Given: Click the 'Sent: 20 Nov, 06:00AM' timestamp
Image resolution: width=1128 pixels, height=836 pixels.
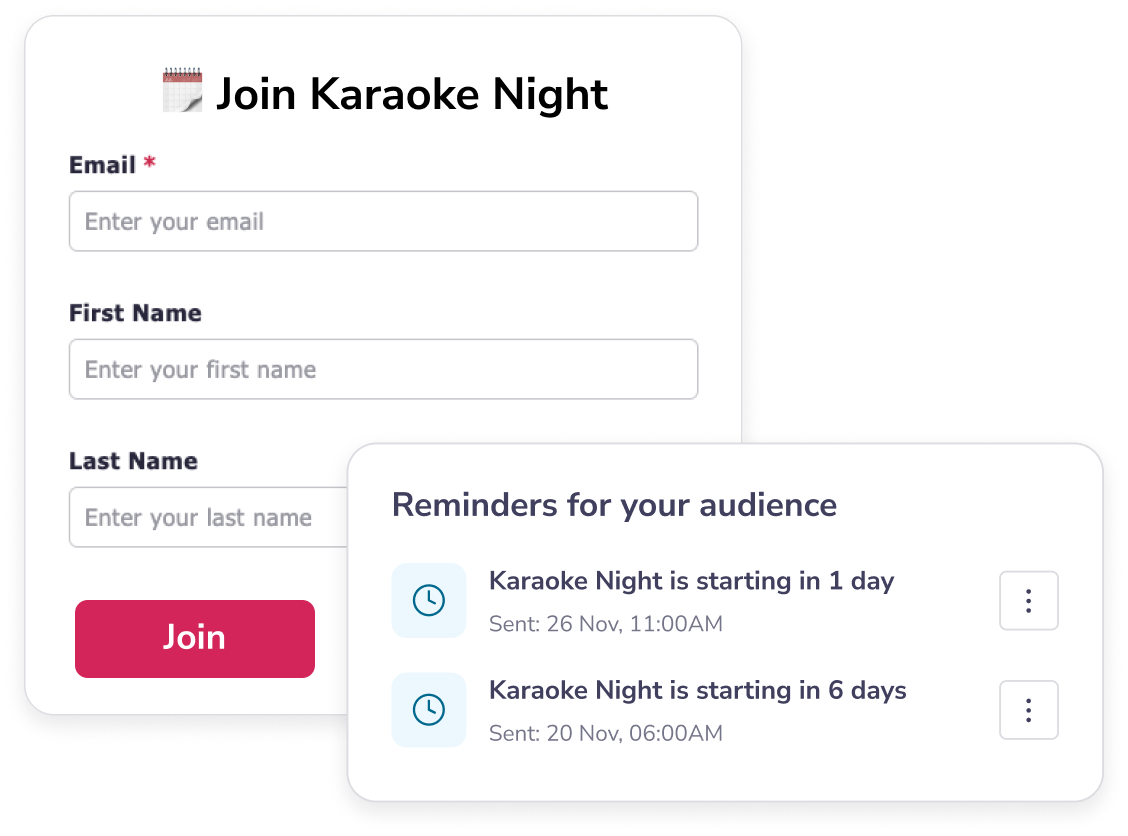Looking at the screenshot, I should click(x=605, y=733).
